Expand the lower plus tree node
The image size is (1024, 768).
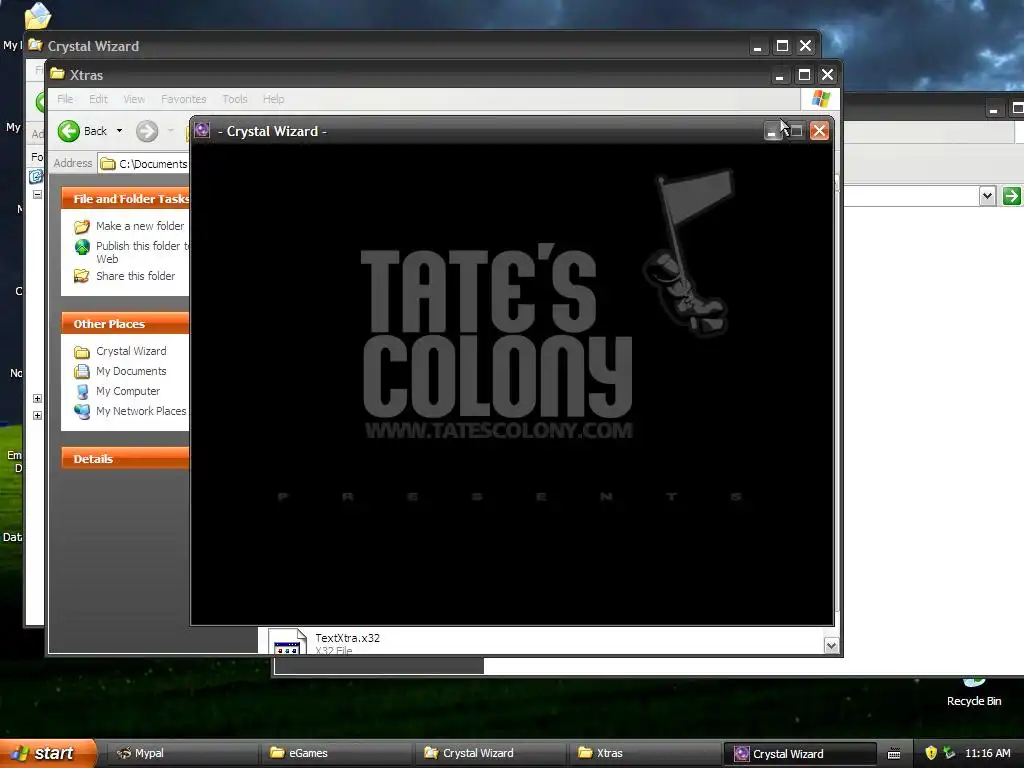coord(37,415)
